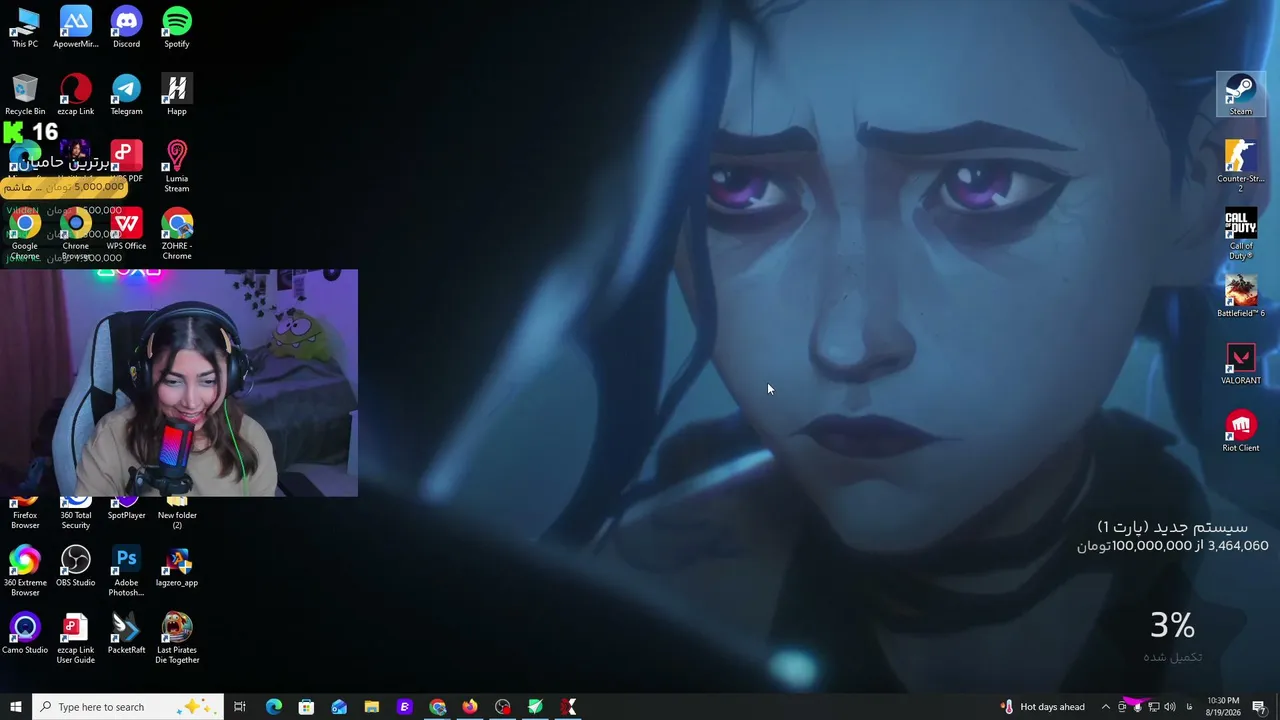This screenshot has width=1280, height=720.
Task: Switch to Firefox in the taskbar
Action: pos(470,707)
